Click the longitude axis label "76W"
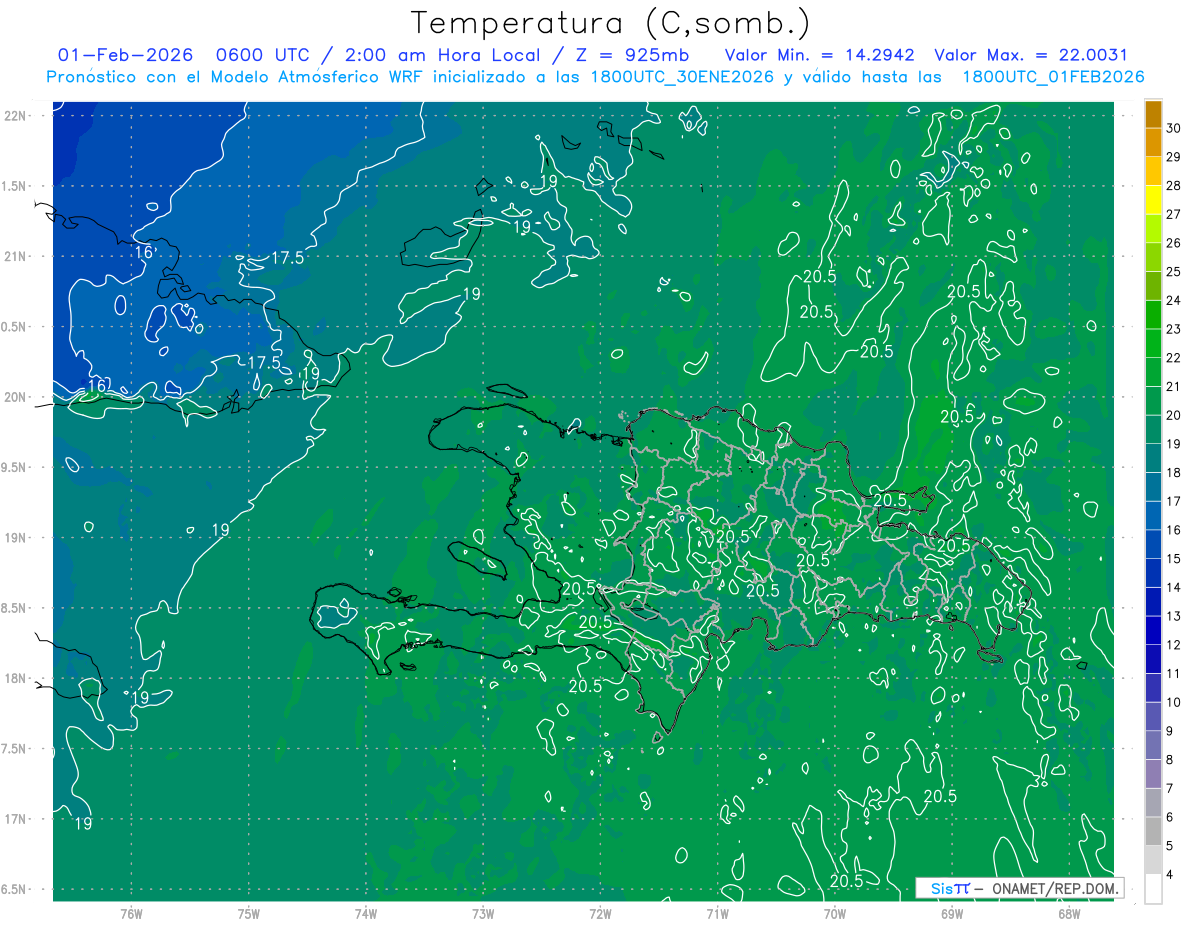1200x927 pixels. (x=131, y=913)
